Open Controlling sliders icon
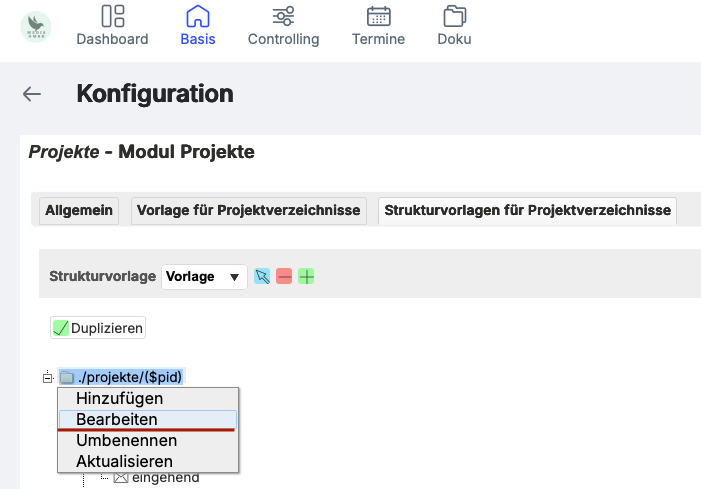The height and width of the screenshot is (489, 701). click(x=283, y=26)
